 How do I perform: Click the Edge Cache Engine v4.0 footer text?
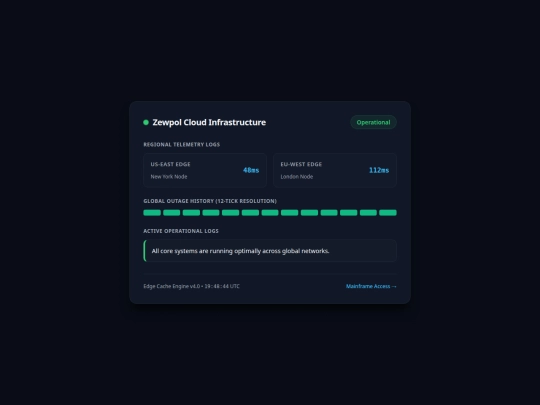172,286
